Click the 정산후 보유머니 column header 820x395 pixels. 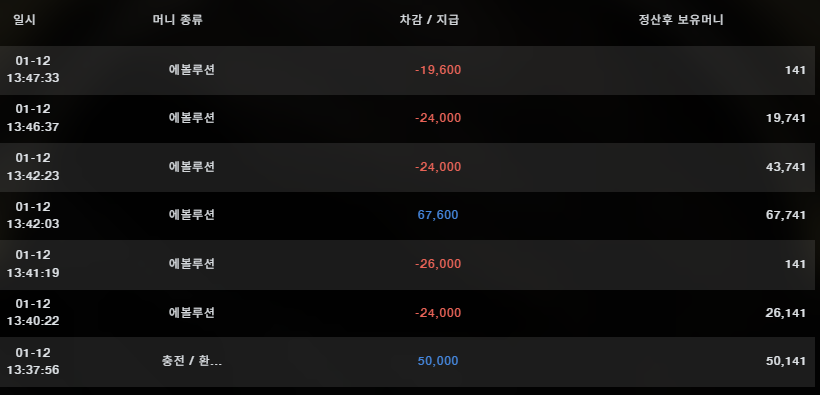pos(681,20)
